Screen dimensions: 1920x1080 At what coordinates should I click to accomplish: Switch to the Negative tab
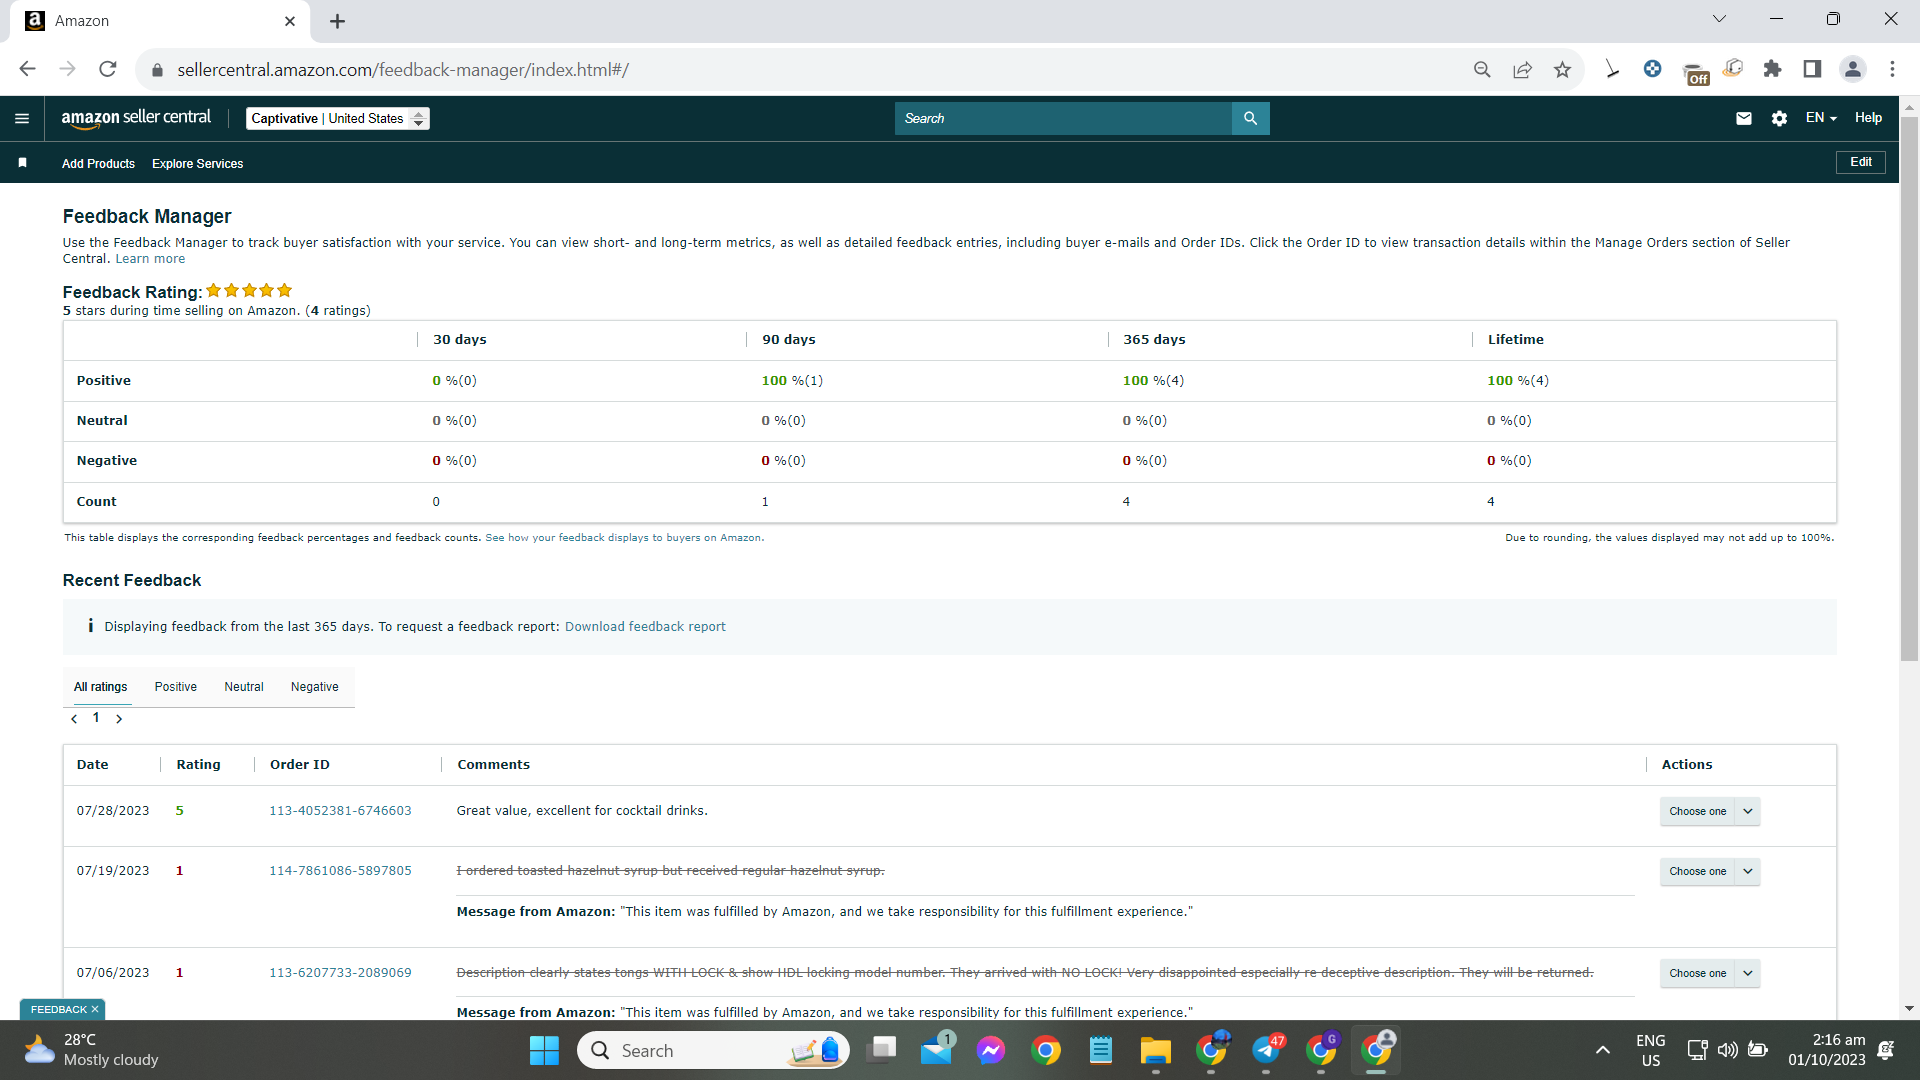coord(314,687)
